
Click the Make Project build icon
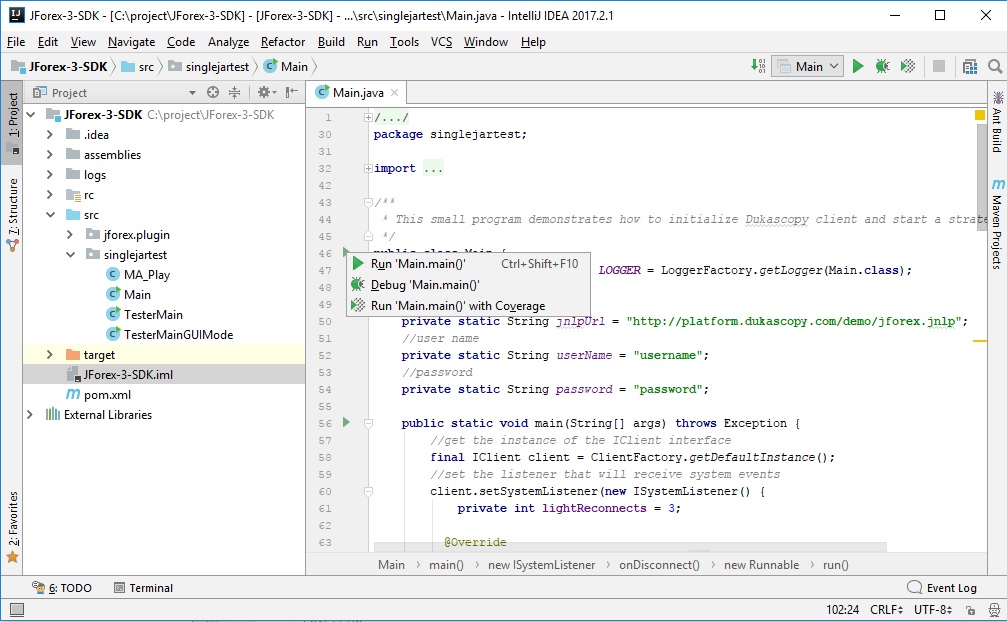coord(758,66)
